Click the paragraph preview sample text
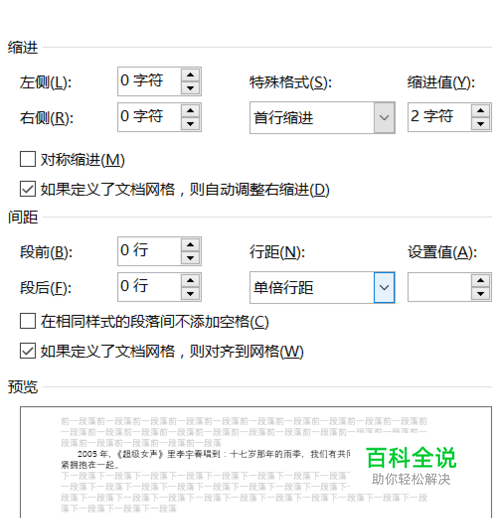The image size is (500, 518). coord(205,459)
